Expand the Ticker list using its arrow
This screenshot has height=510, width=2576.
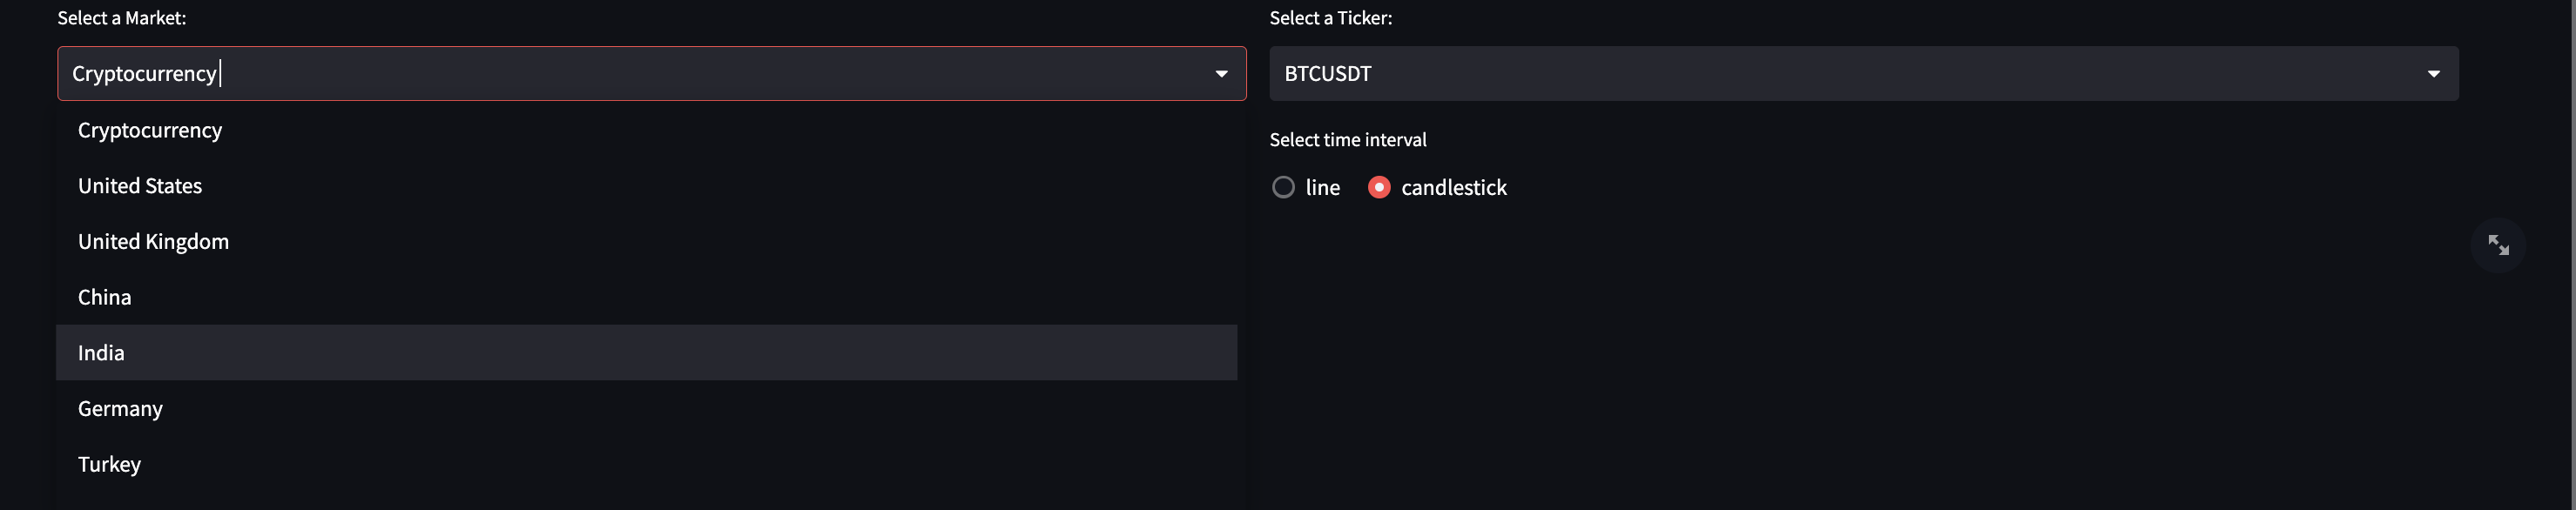pyautogui.click(x=2433, y=74)
